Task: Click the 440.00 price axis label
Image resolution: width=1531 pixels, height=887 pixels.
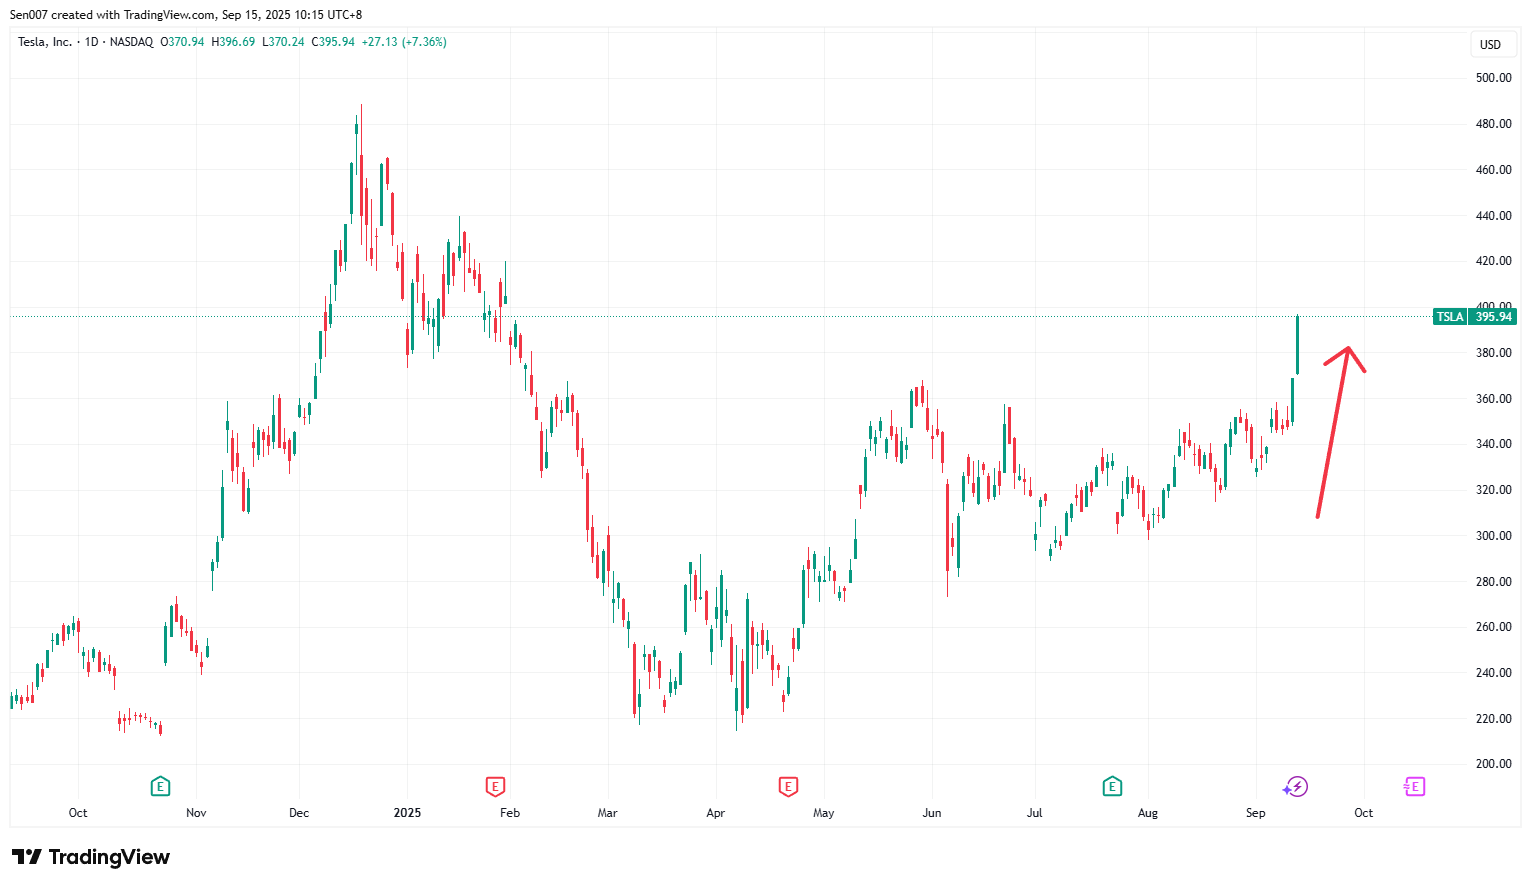Action: tap(1494, 216)
